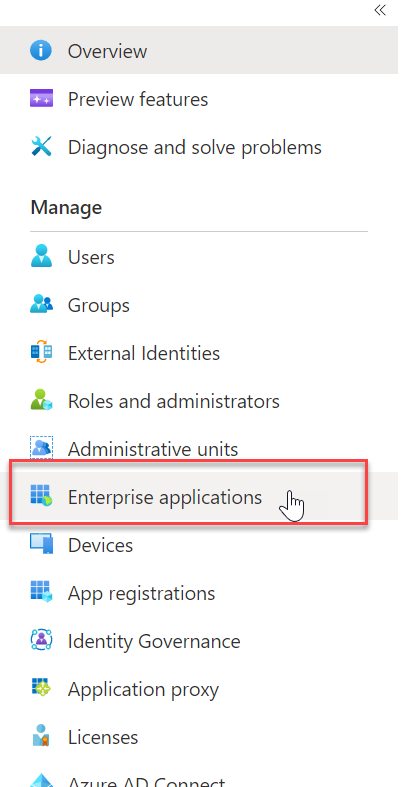
Task: Click the Users person icon
Action: pos(41,256)
